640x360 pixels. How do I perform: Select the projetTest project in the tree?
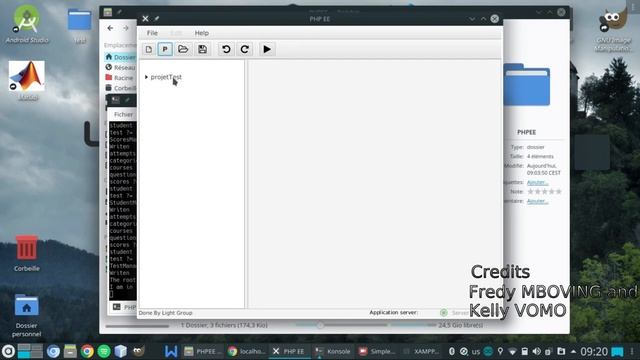[166, 77]
